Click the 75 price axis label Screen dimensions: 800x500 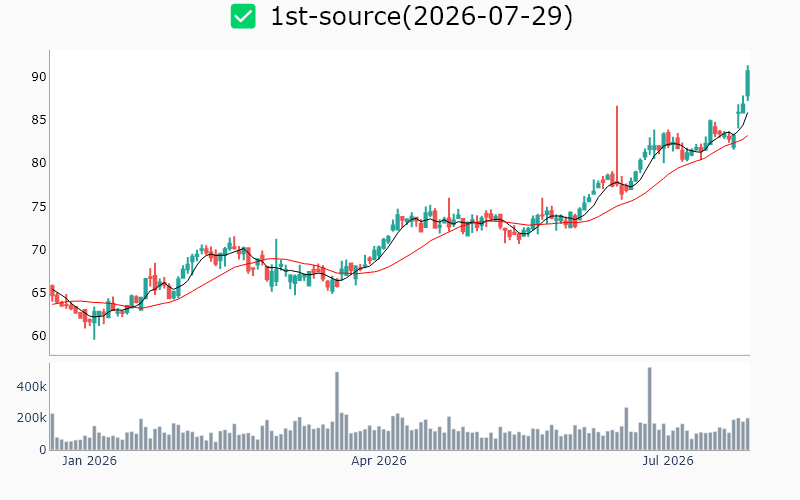(39, 207)
